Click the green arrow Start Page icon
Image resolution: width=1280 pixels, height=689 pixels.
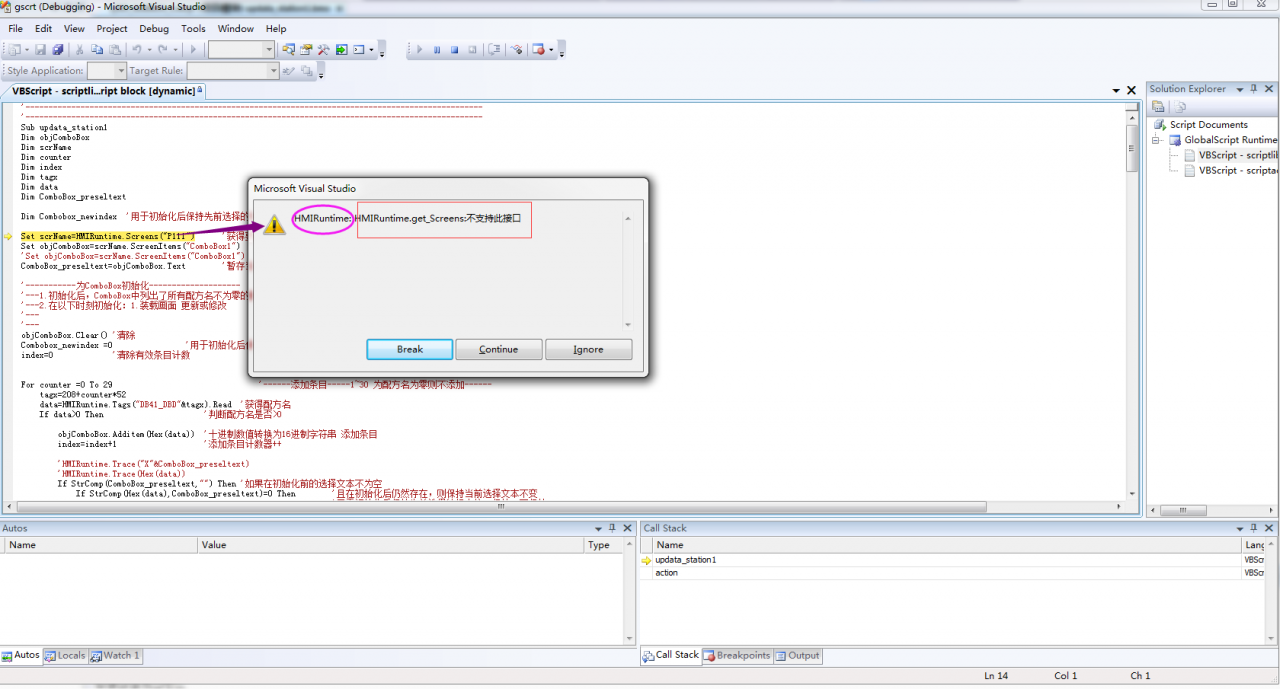pyautogui.click(x=341, y=49)
